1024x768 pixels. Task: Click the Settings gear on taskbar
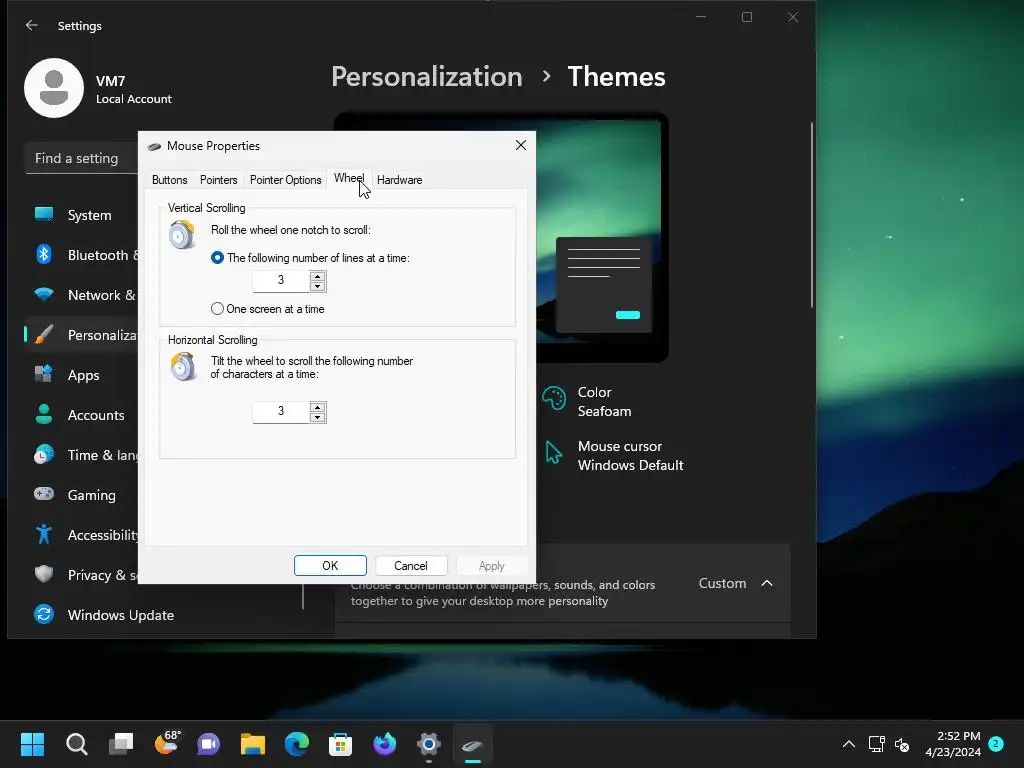429,744
